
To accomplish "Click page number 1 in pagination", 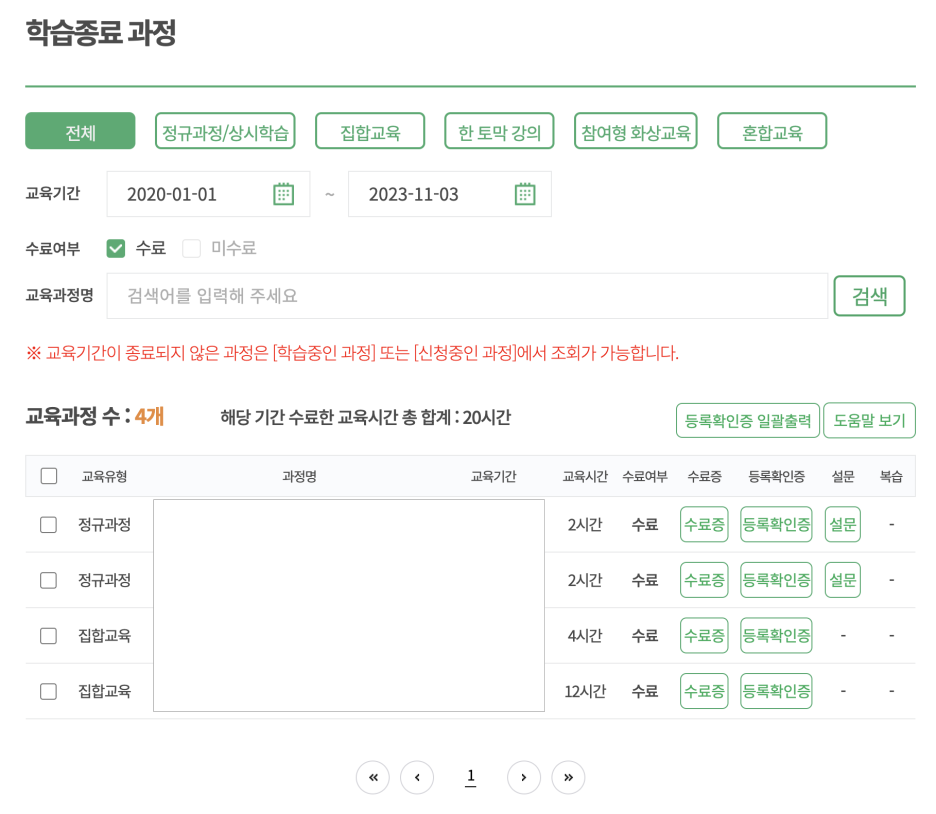I will (471, 776).
